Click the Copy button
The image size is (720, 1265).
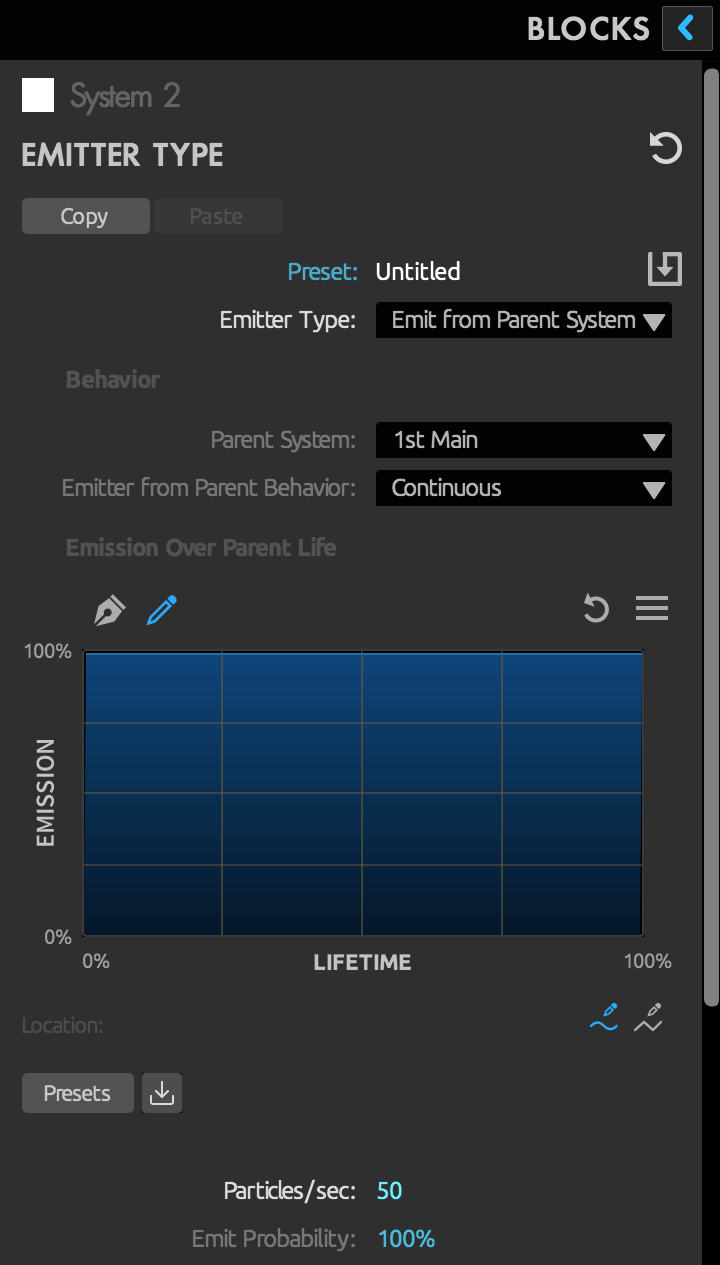click(85, 216)
